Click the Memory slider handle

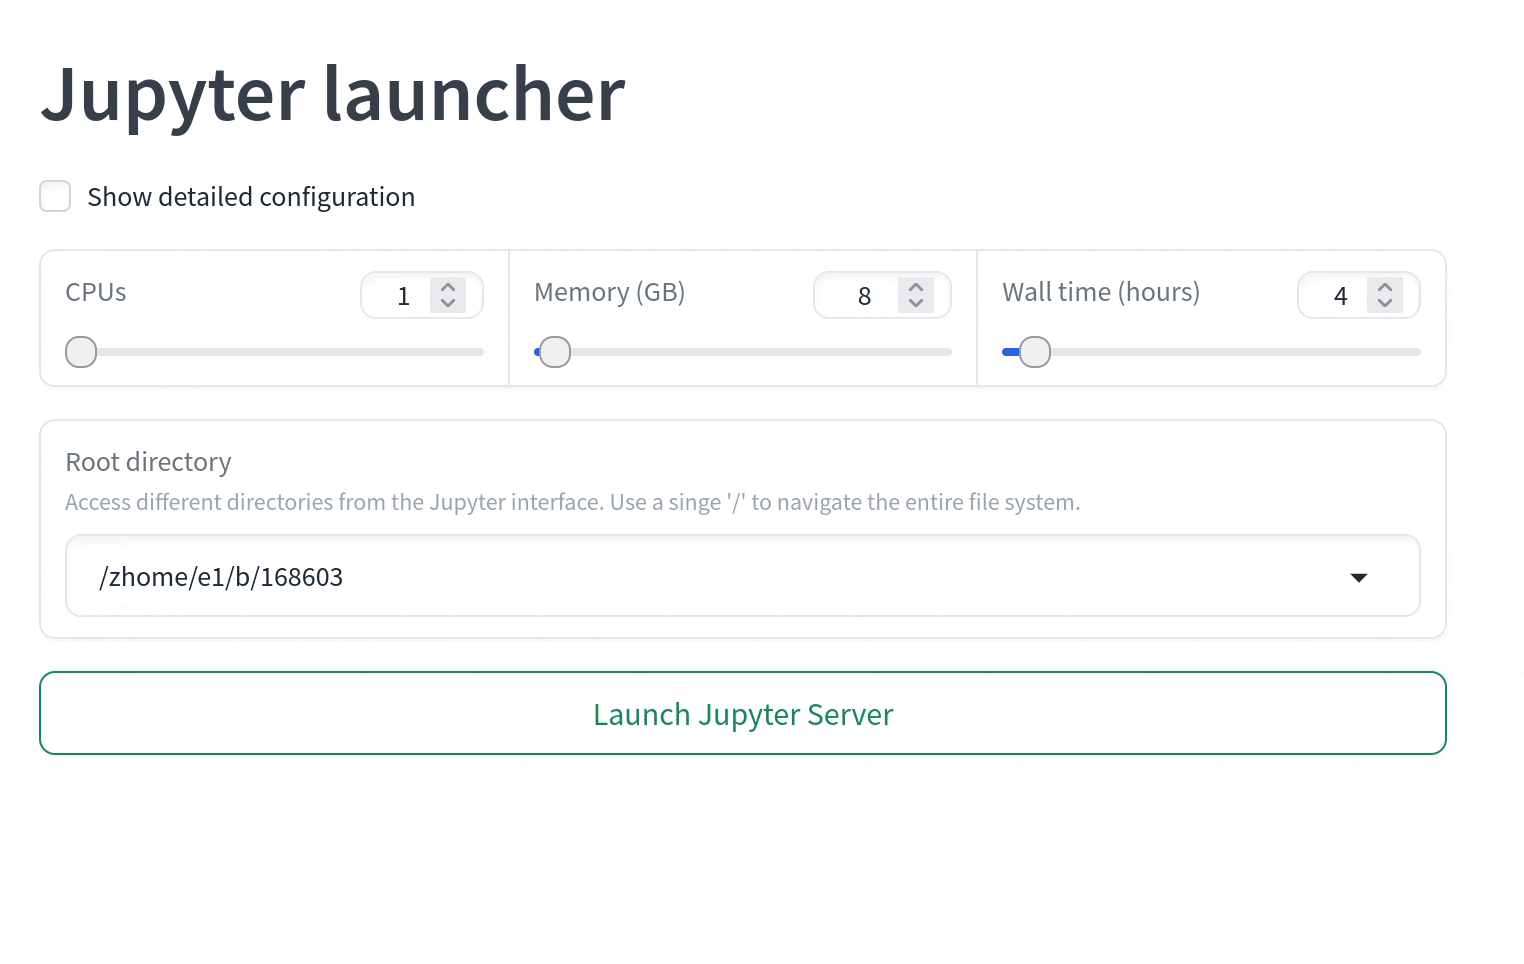coord(555,352)
